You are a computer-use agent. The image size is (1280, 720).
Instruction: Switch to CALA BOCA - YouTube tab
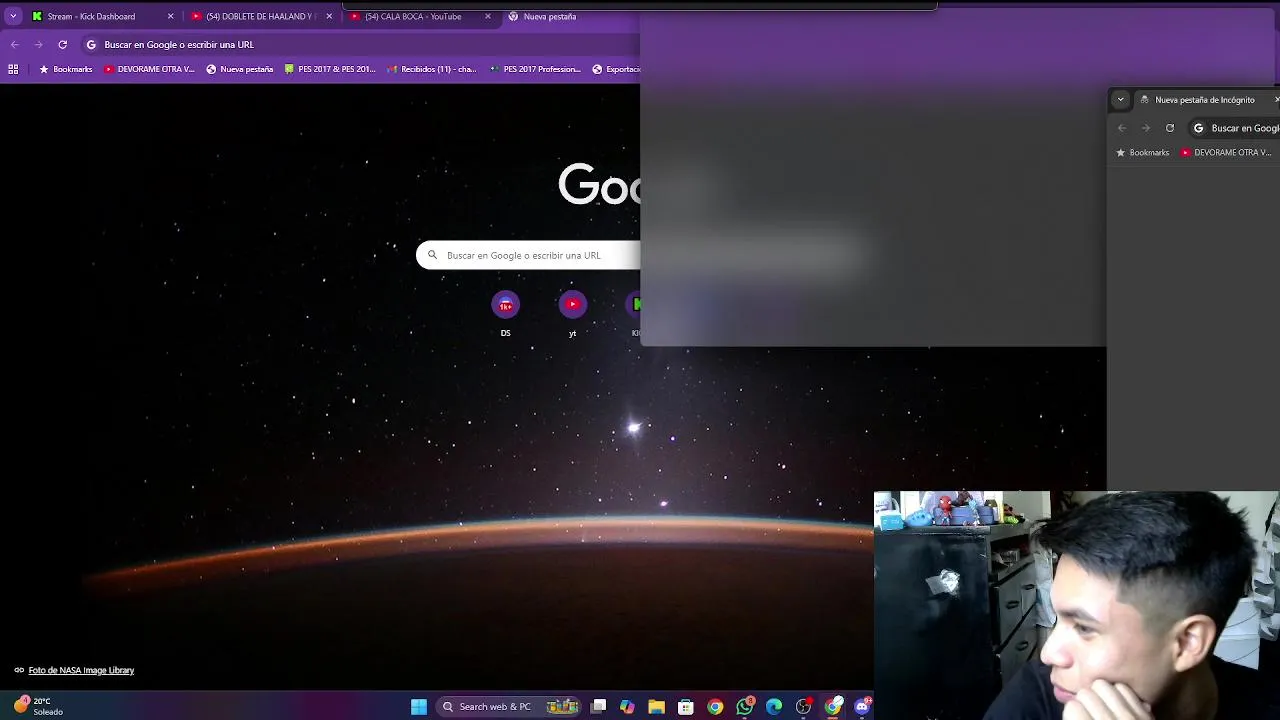(412, 16)
